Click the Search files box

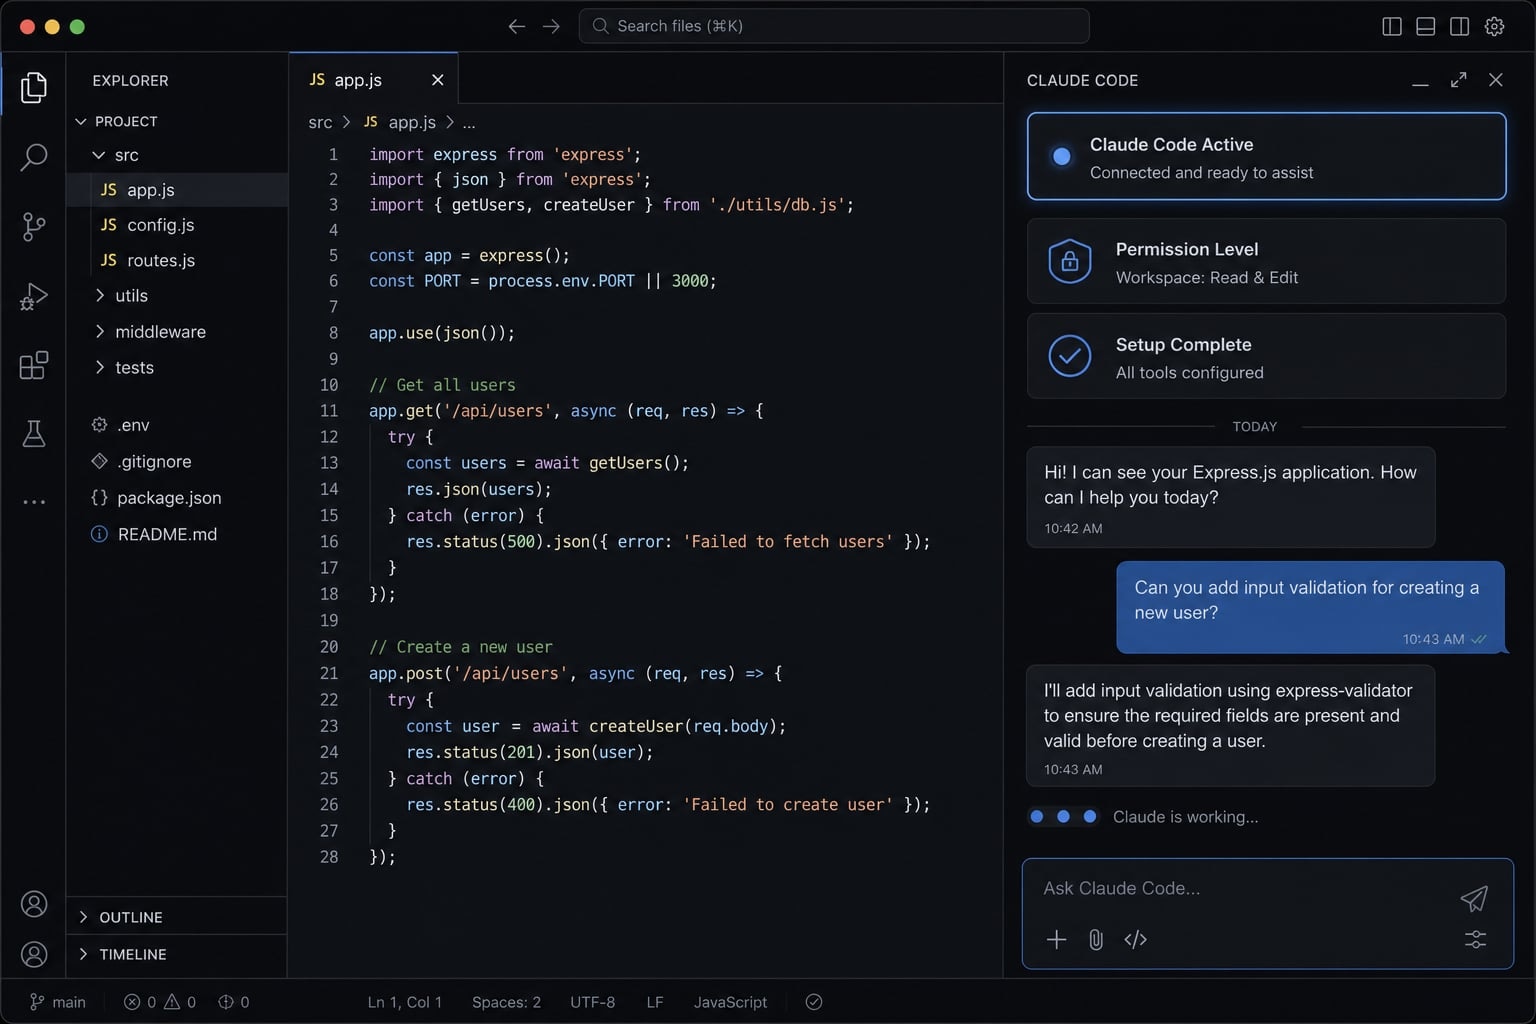point(834,26)
